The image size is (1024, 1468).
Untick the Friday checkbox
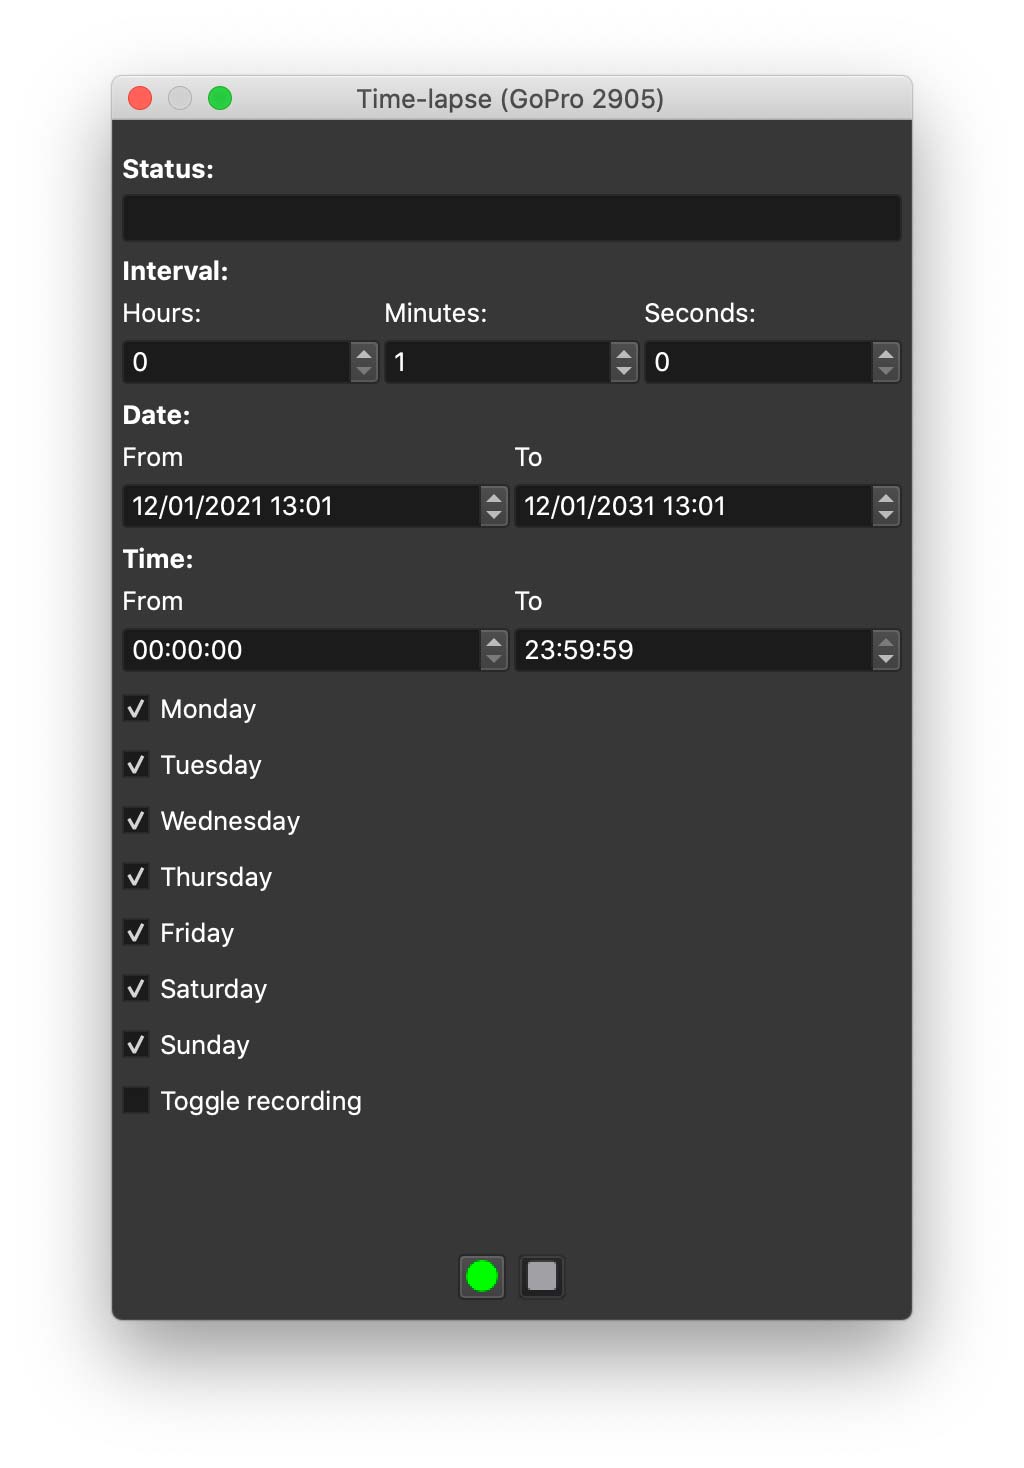(136, 933)
